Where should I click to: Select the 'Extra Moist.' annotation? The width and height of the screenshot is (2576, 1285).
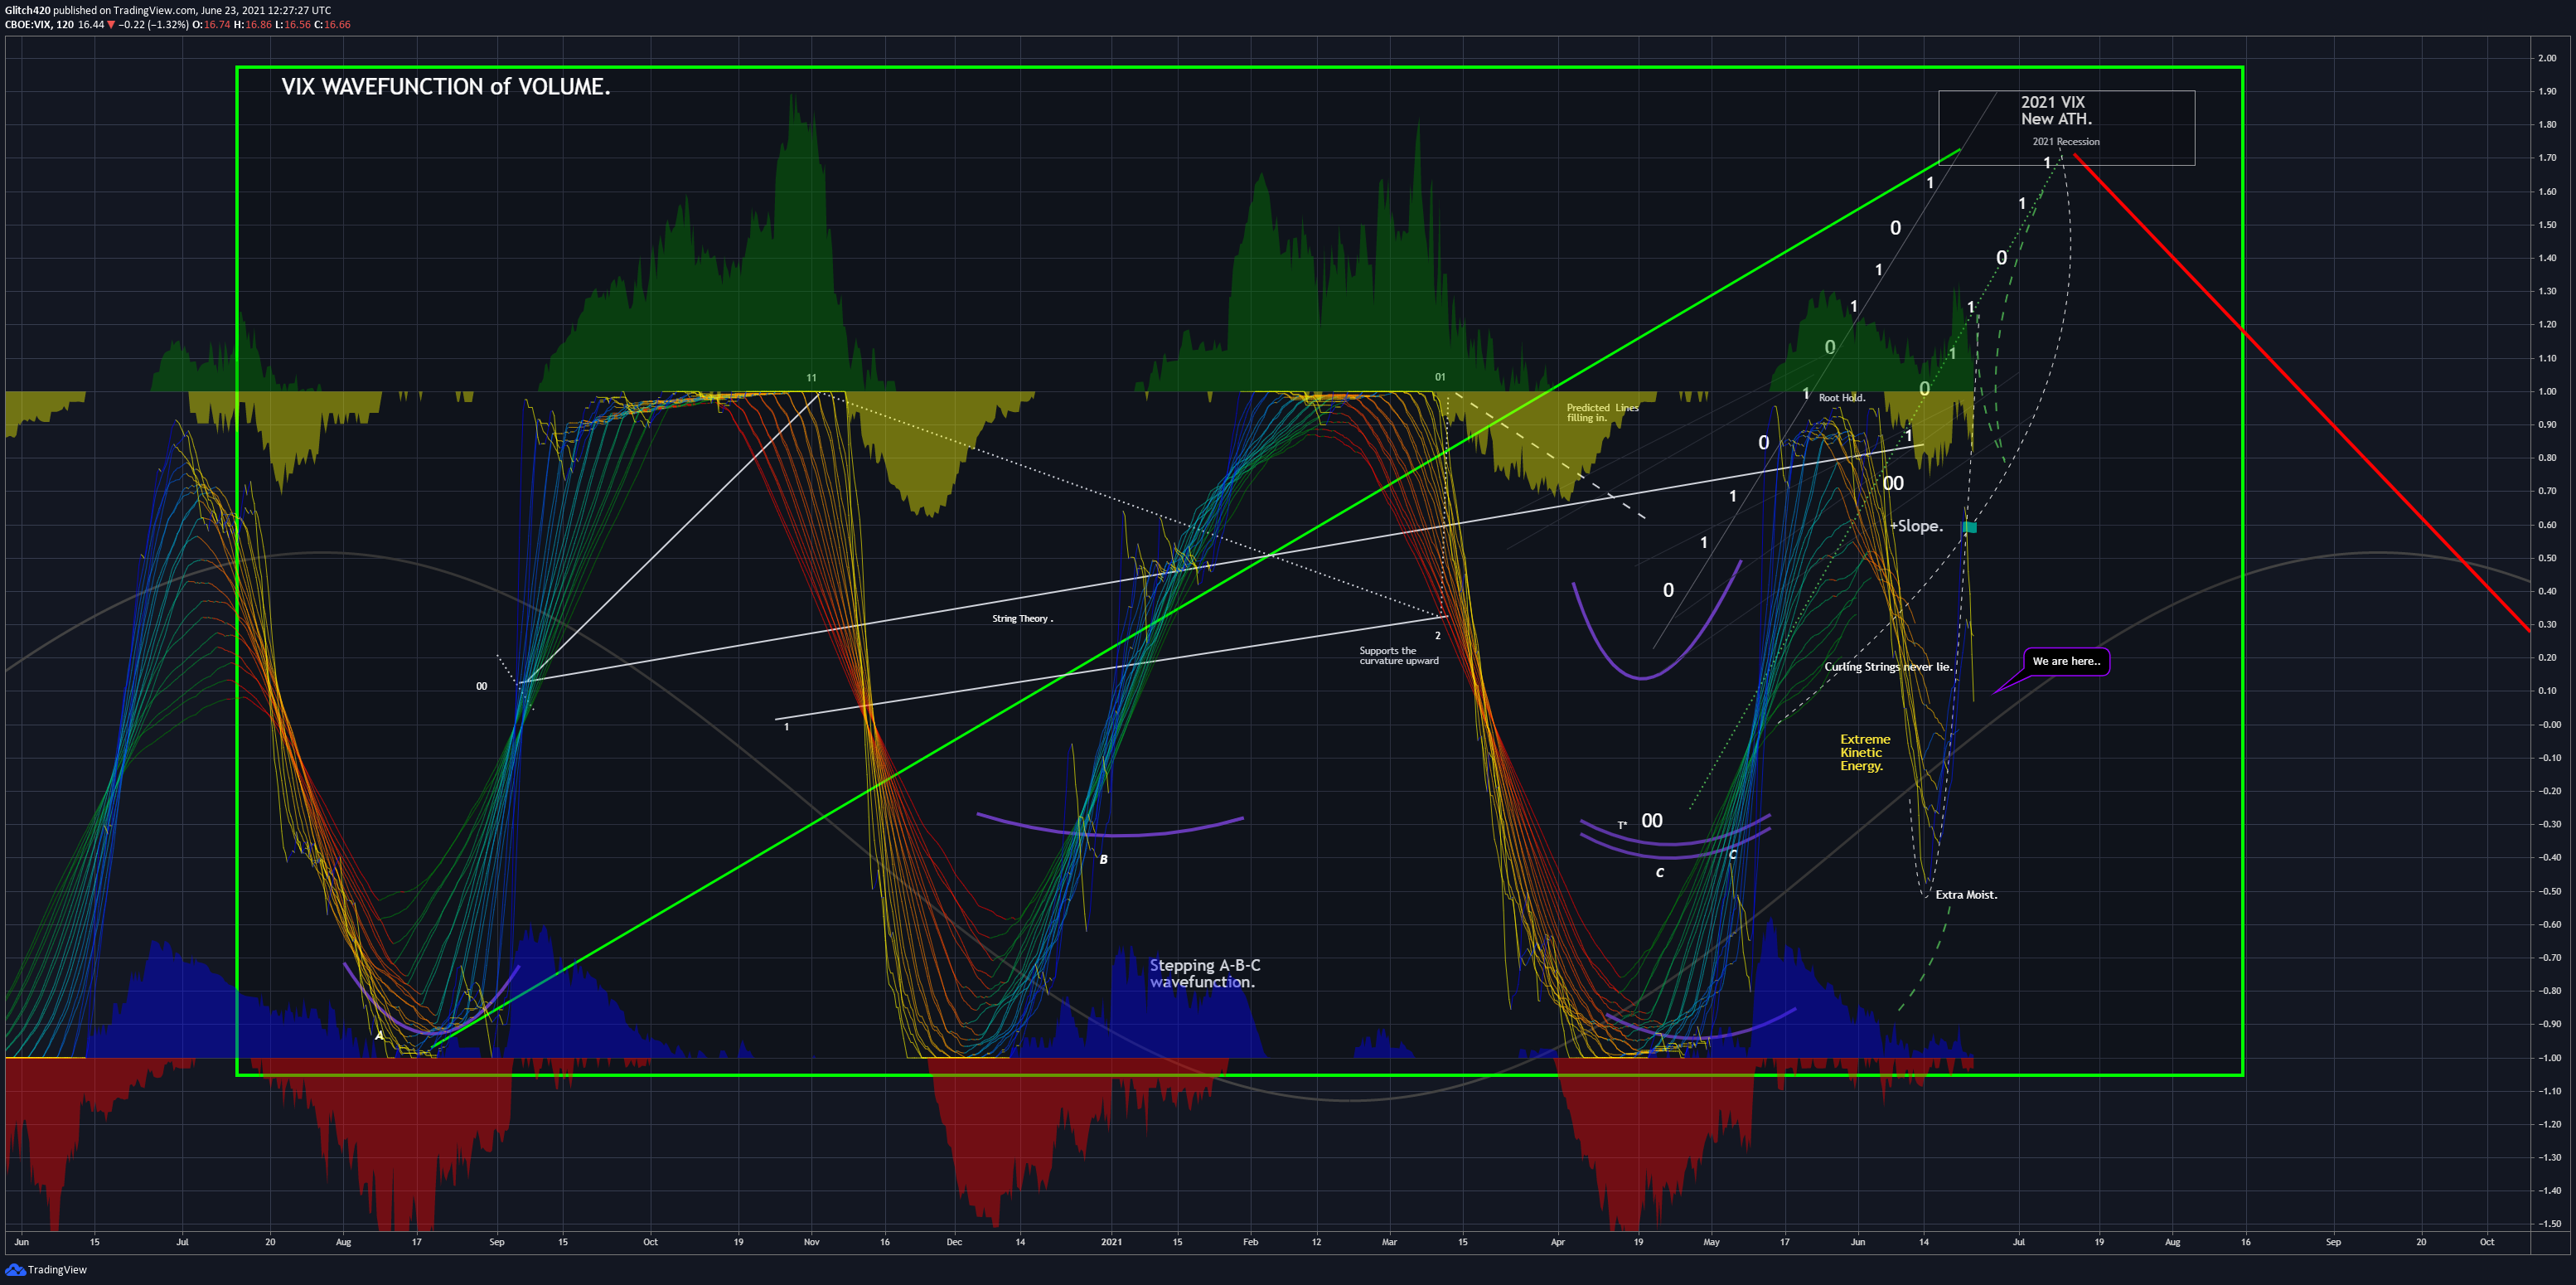tap(1966, 895)
